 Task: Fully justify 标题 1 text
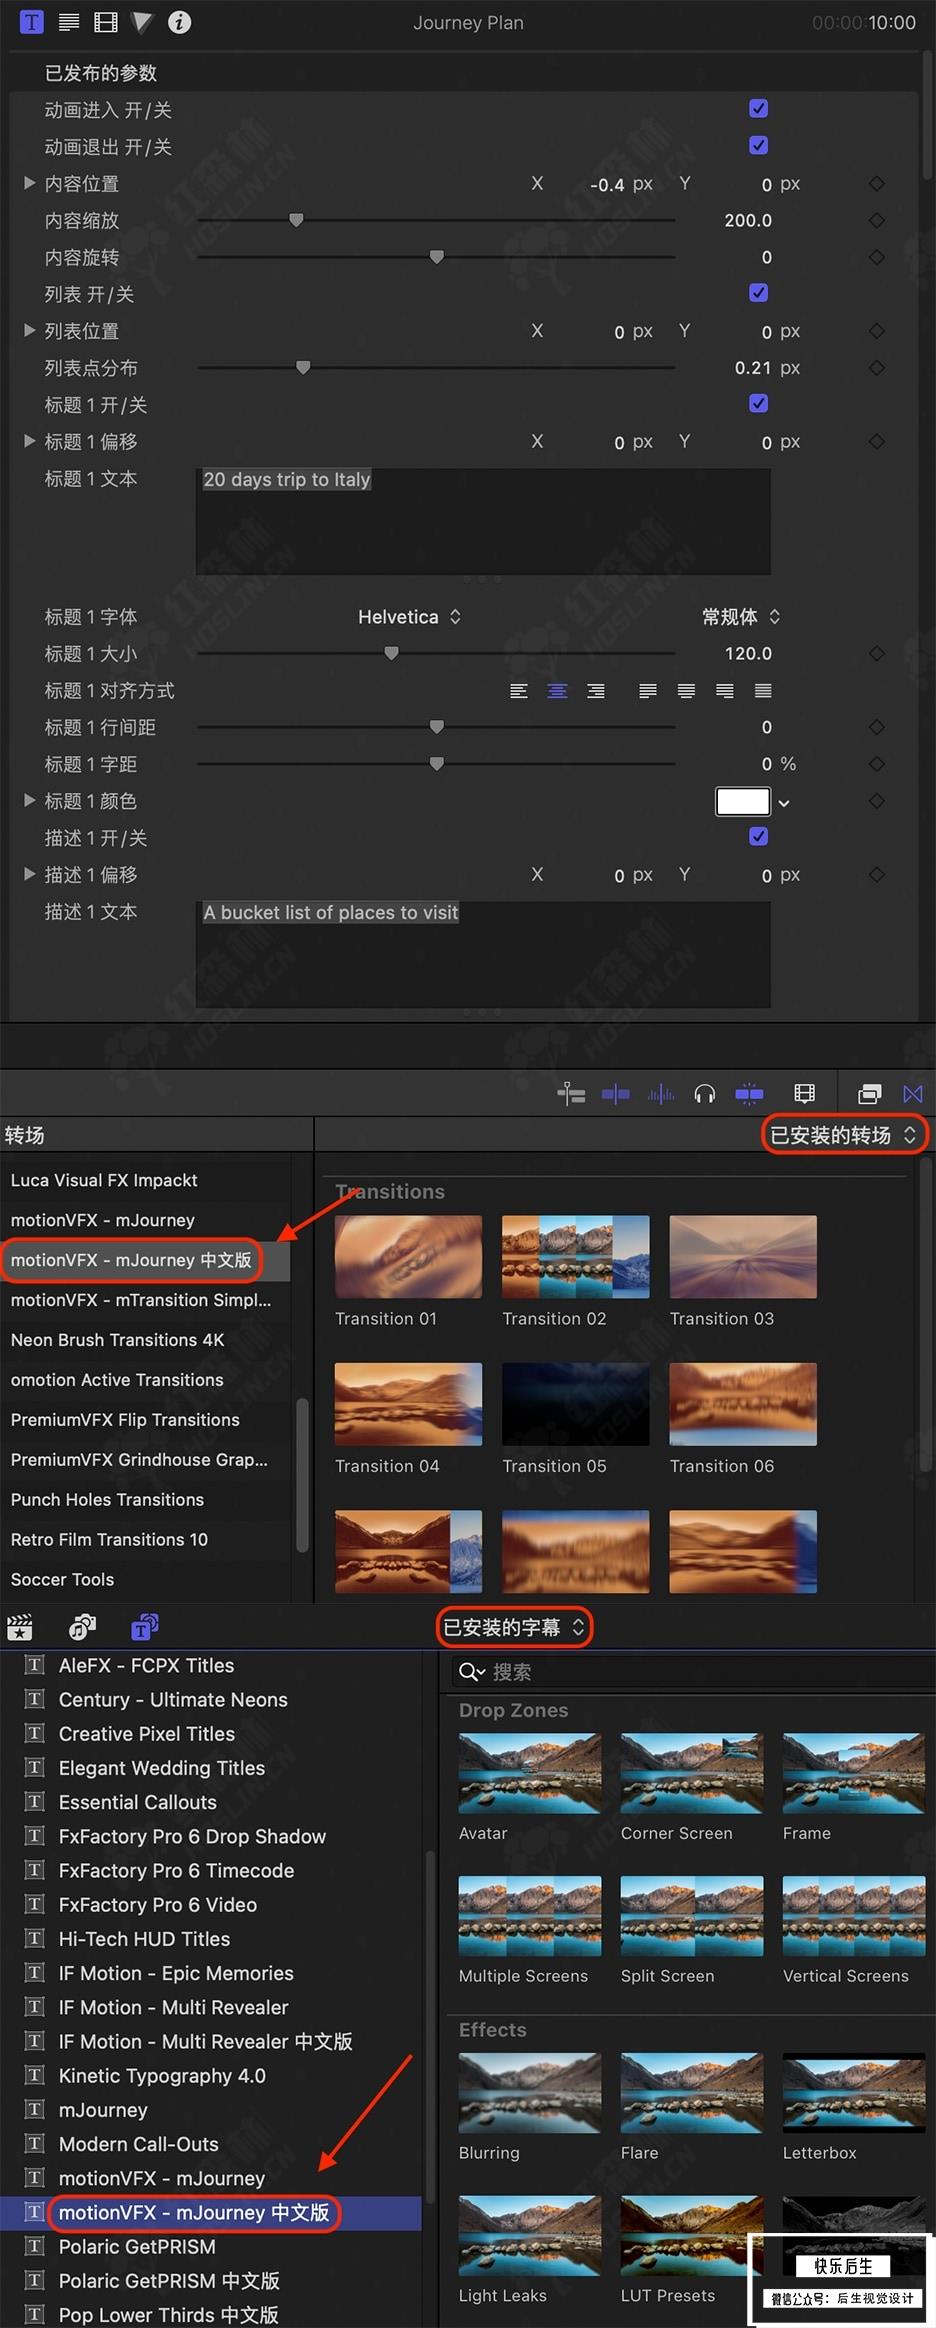(763, 691)
